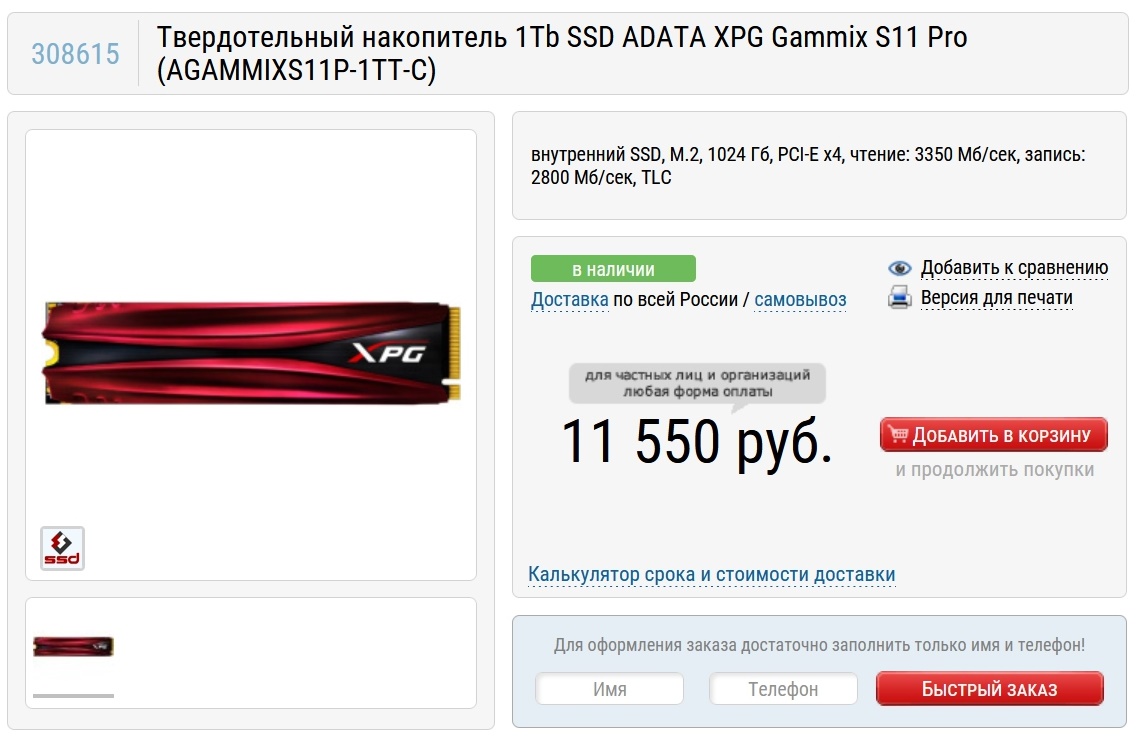Click the shopping cart icon
This screenshot has height=739, width=1137.
tap(898, 434)
